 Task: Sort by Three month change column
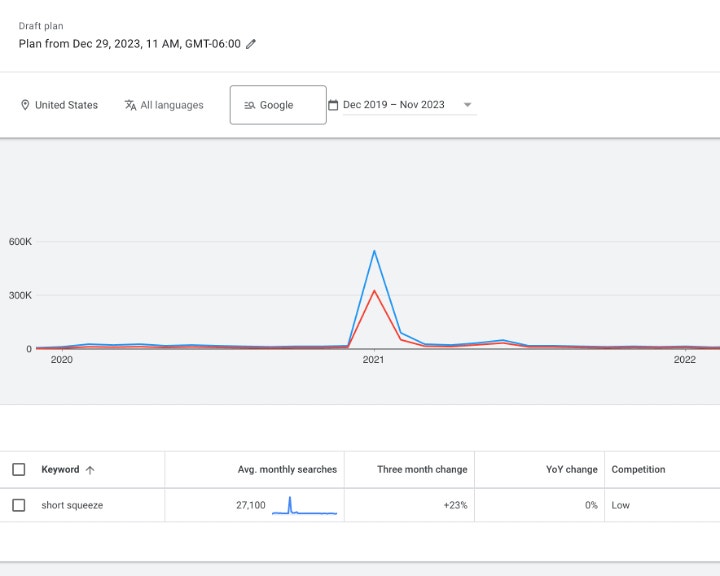tap(422, 470)
